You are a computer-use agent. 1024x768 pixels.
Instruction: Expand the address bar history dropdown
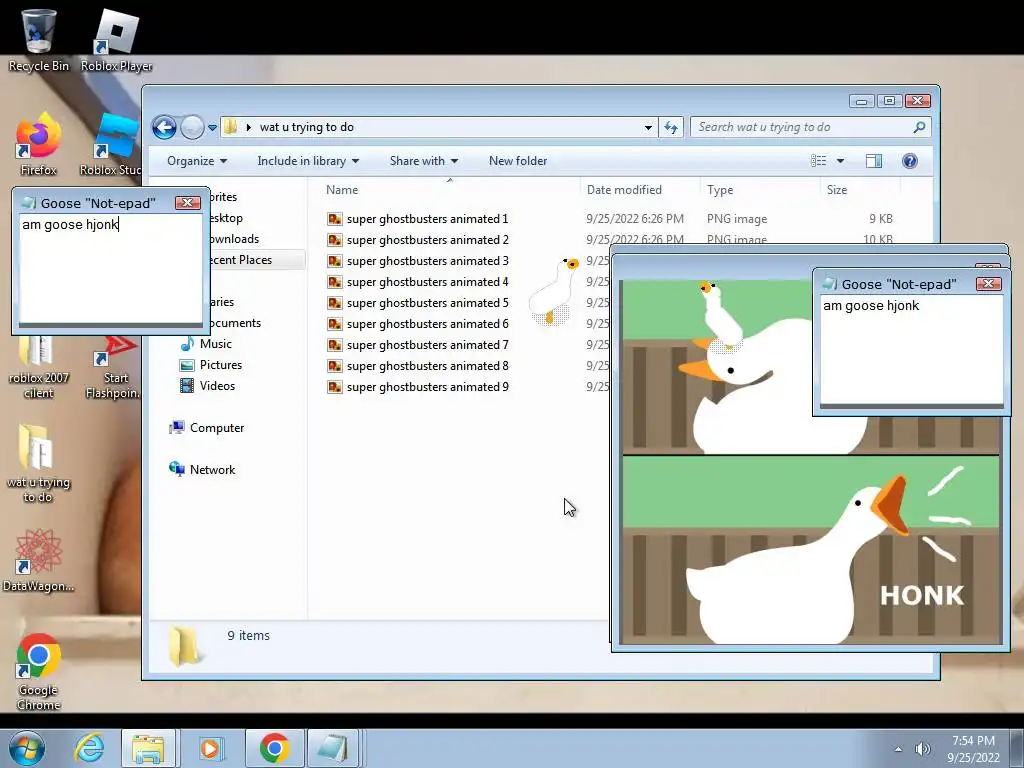click(648, 127)
